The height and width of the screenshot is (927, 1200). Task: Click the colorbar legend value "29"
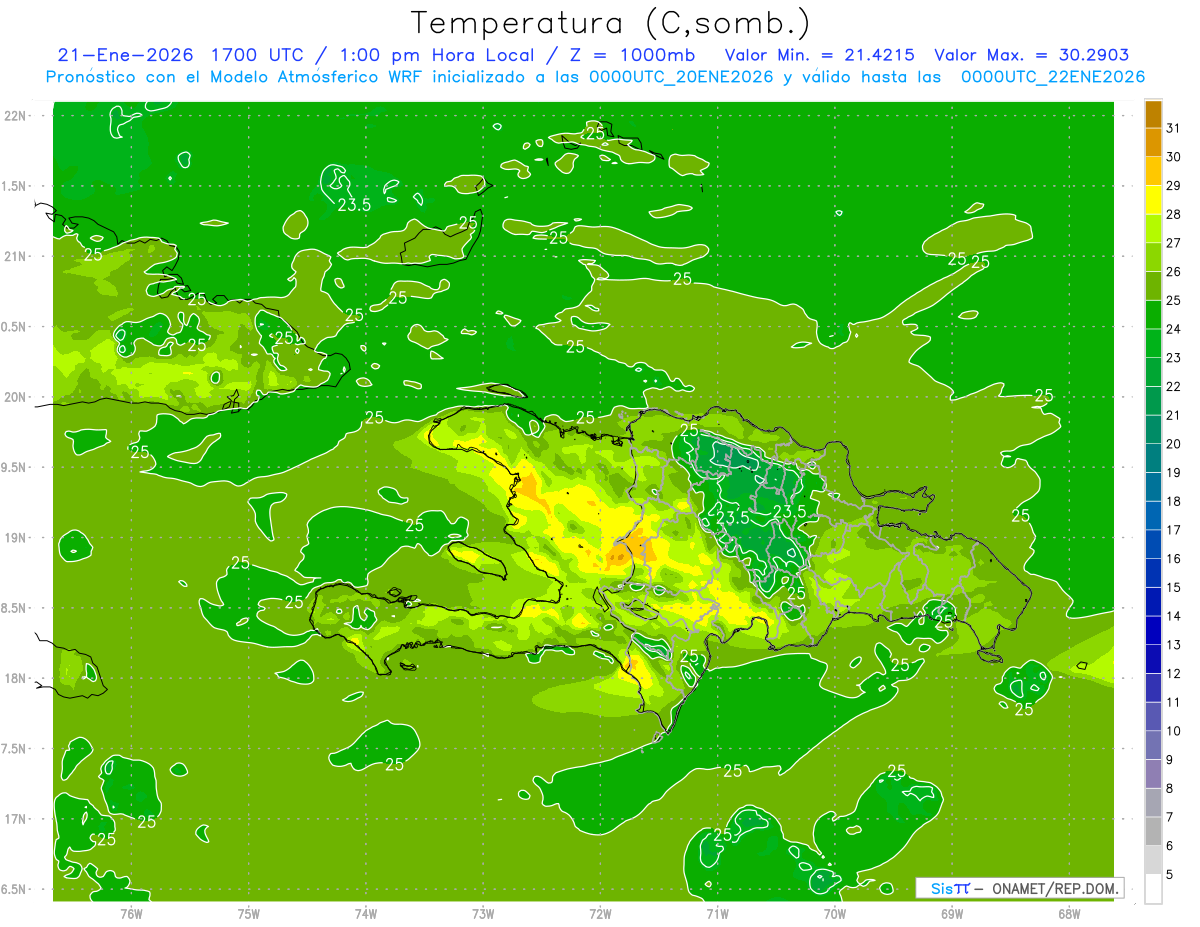pos(1173,186)
